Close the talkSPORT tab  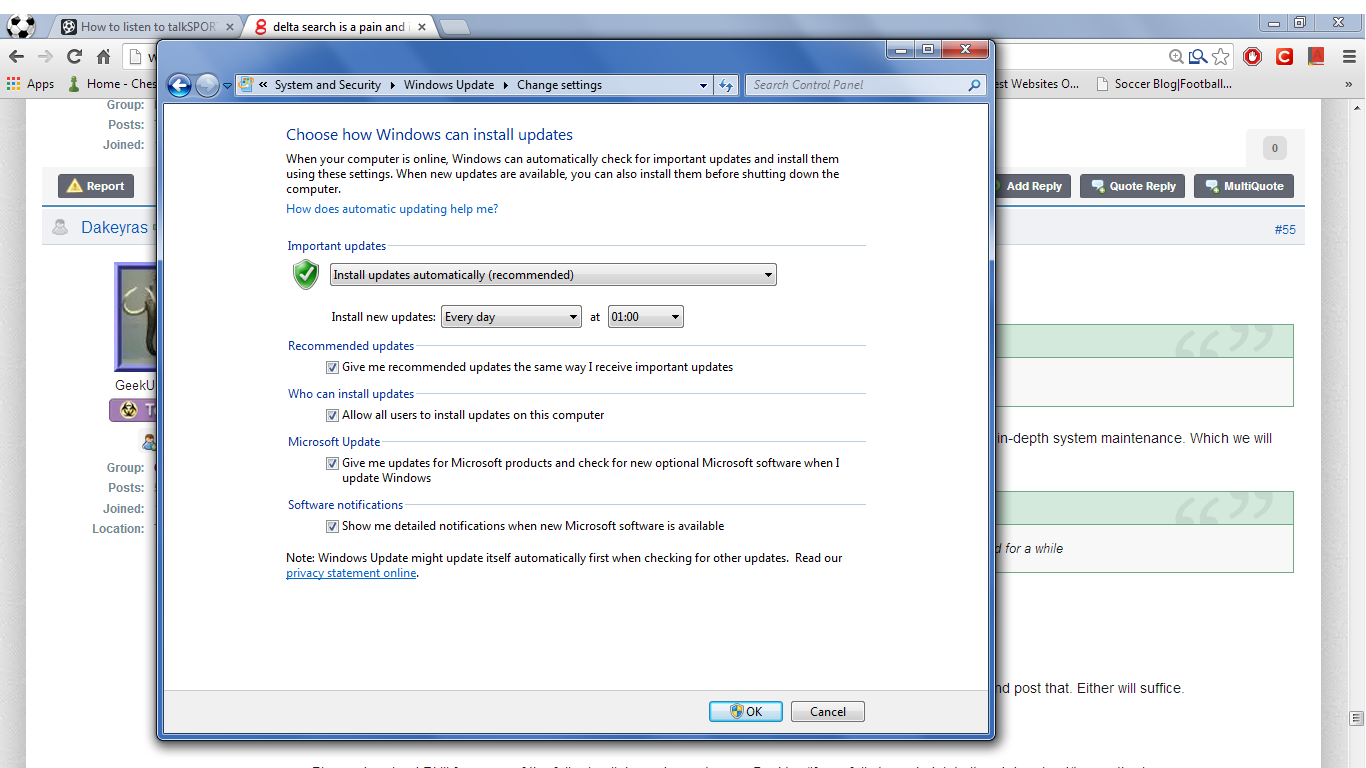click(228, 27)
